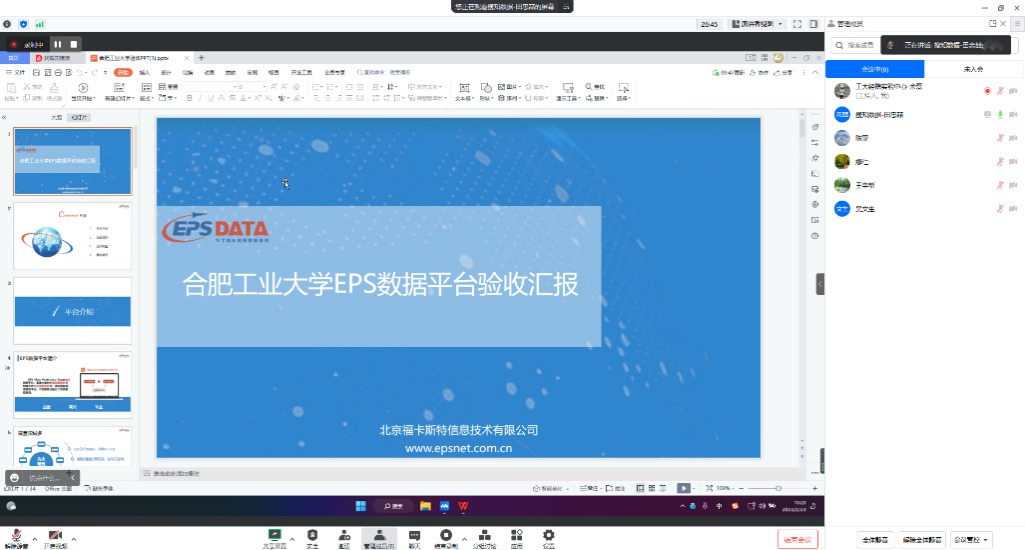The image size is (1025, 550).
Task: Pop out the 管理成员 members panel
Action: click(x=992, y=23)
